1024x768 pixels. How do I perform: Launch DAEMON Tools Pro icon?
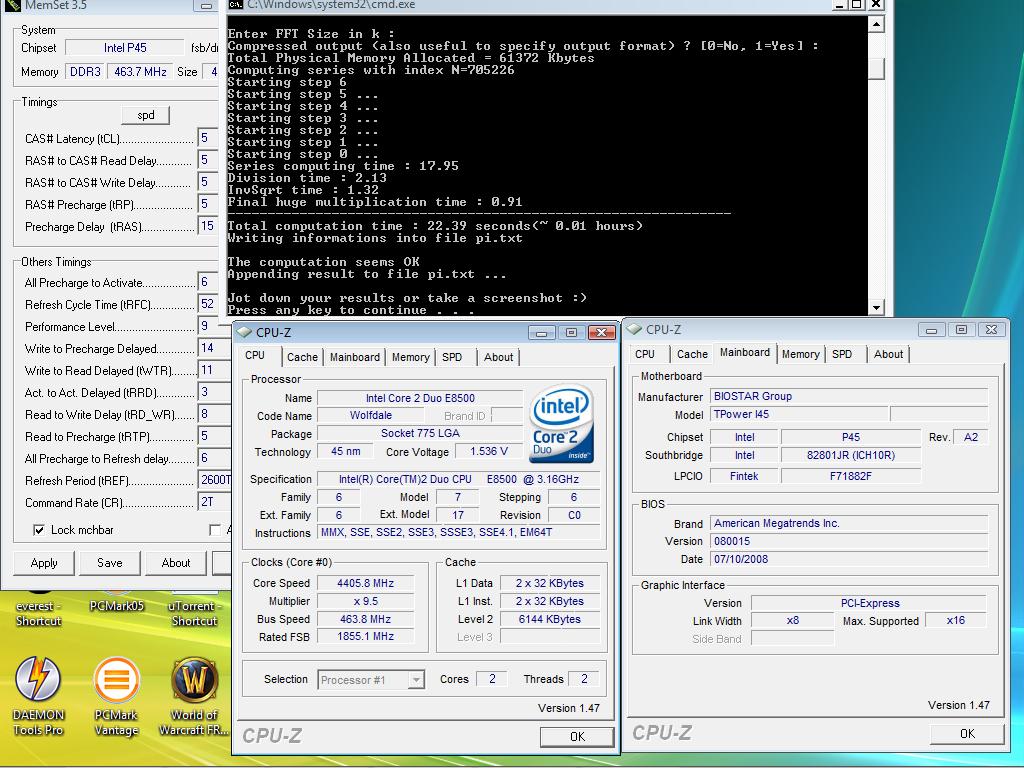click(38, 696)
